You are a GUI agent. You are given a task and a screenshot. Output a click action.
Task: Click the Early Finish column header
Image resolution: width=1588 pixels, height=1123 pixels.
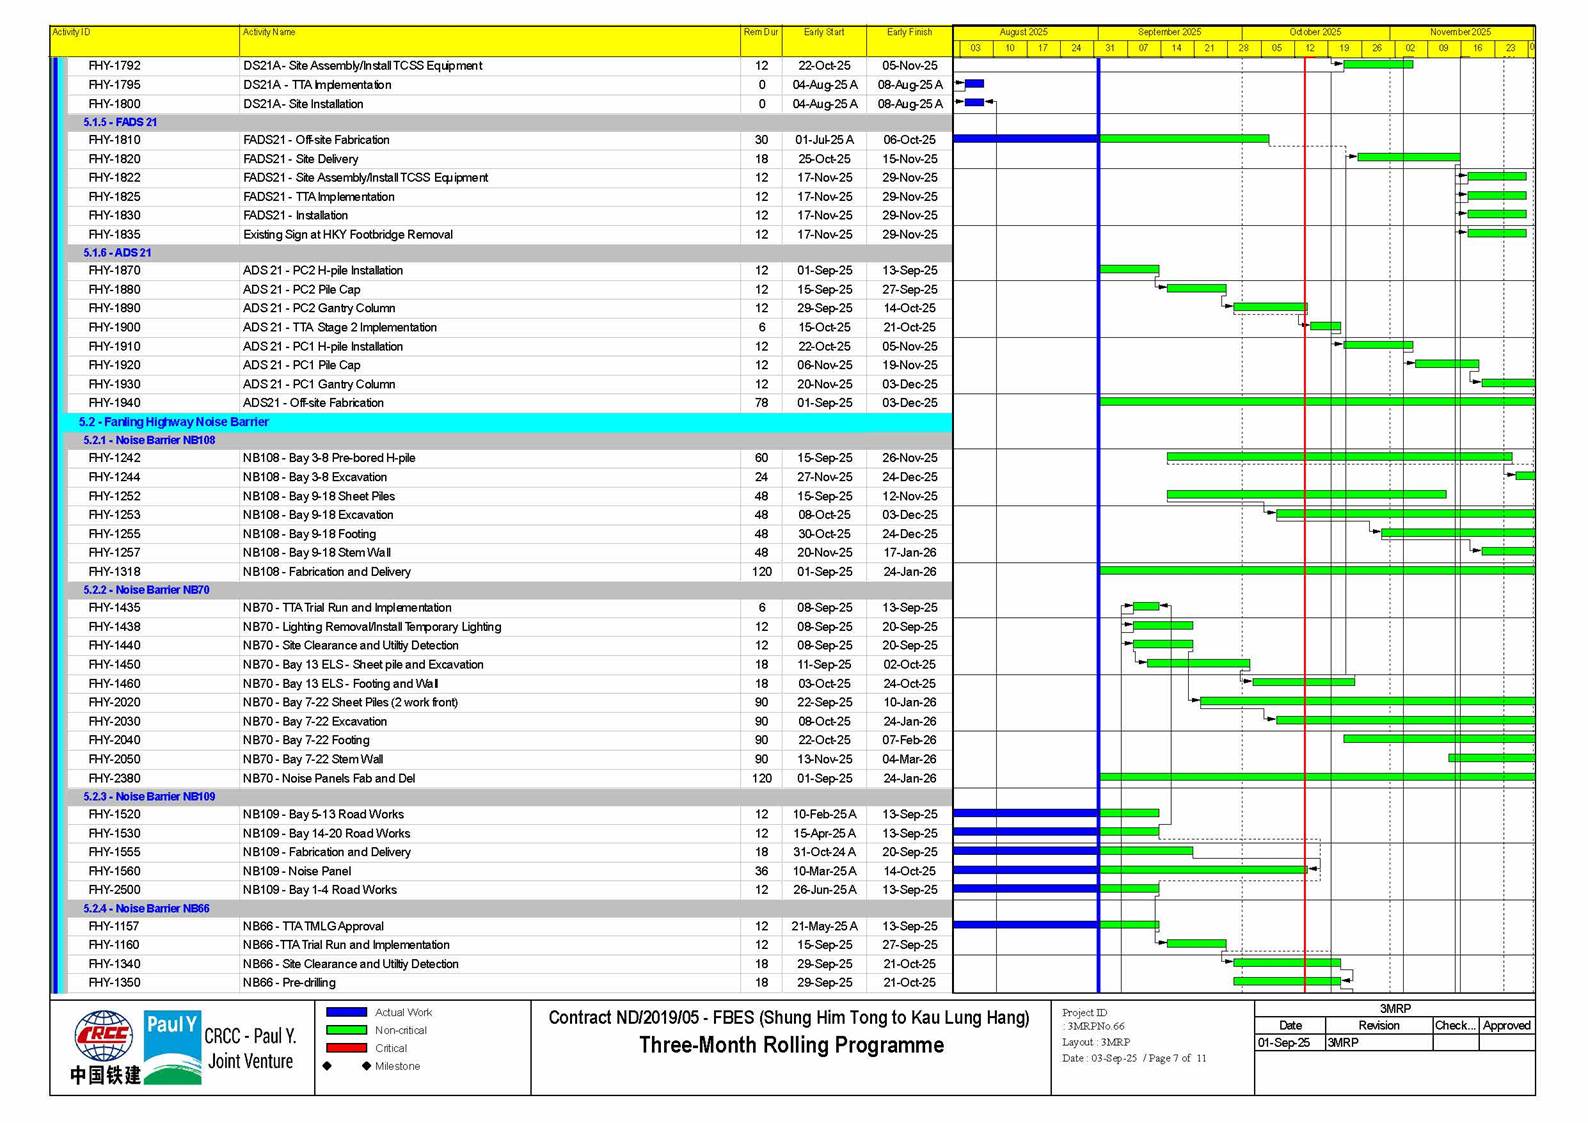click(x=910, y=41)
